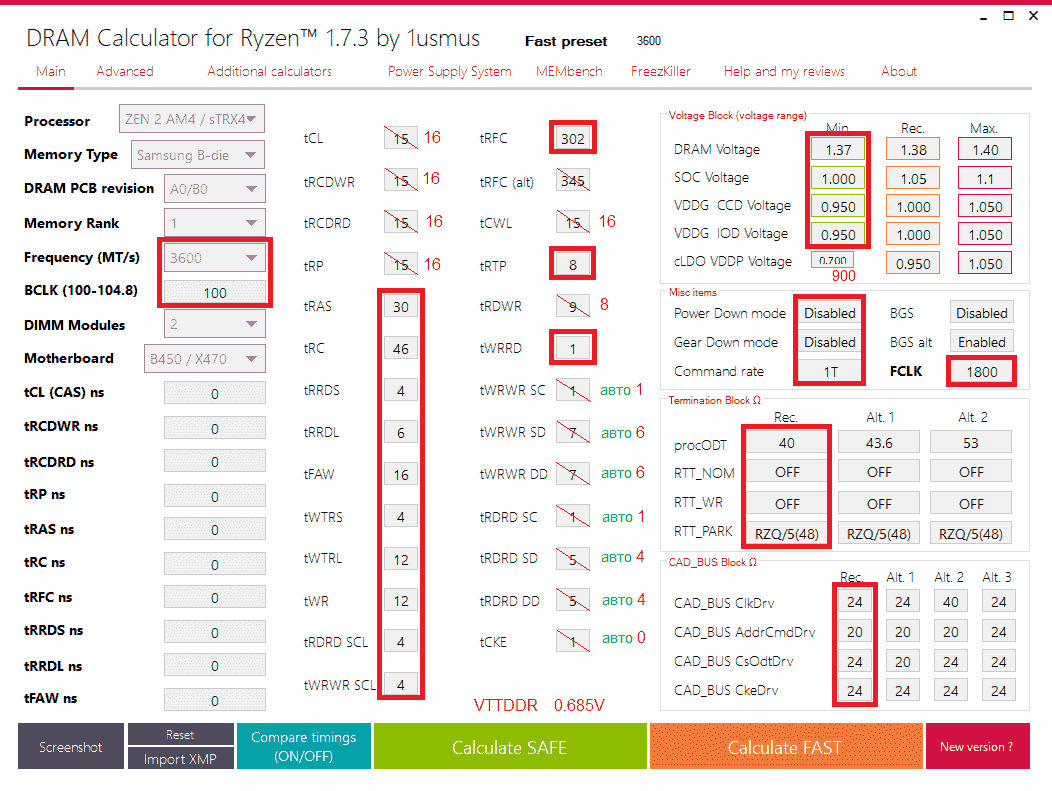The height and width of the screenshot is (791, 1052).
Task: Open Help and my reviews tab
Action: tap(784, 71)
